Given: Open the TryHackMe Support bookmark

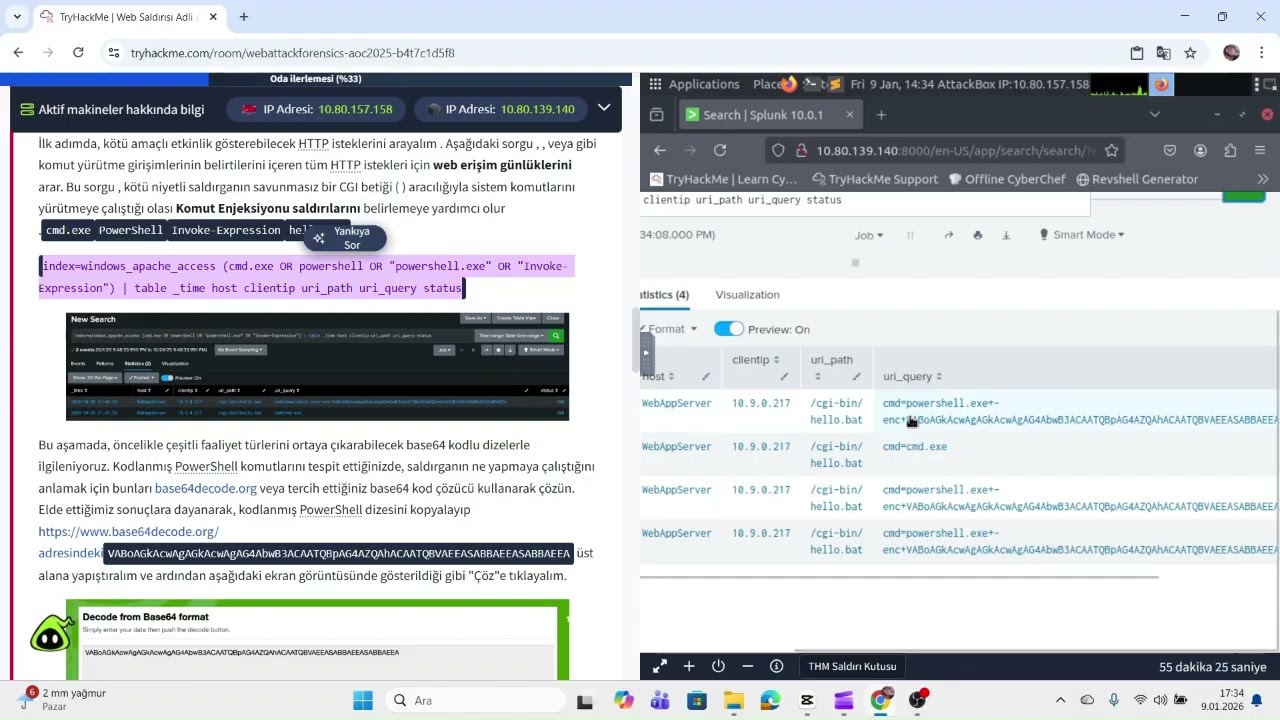Looking at the screenshot, I should (x=875, y=179).
